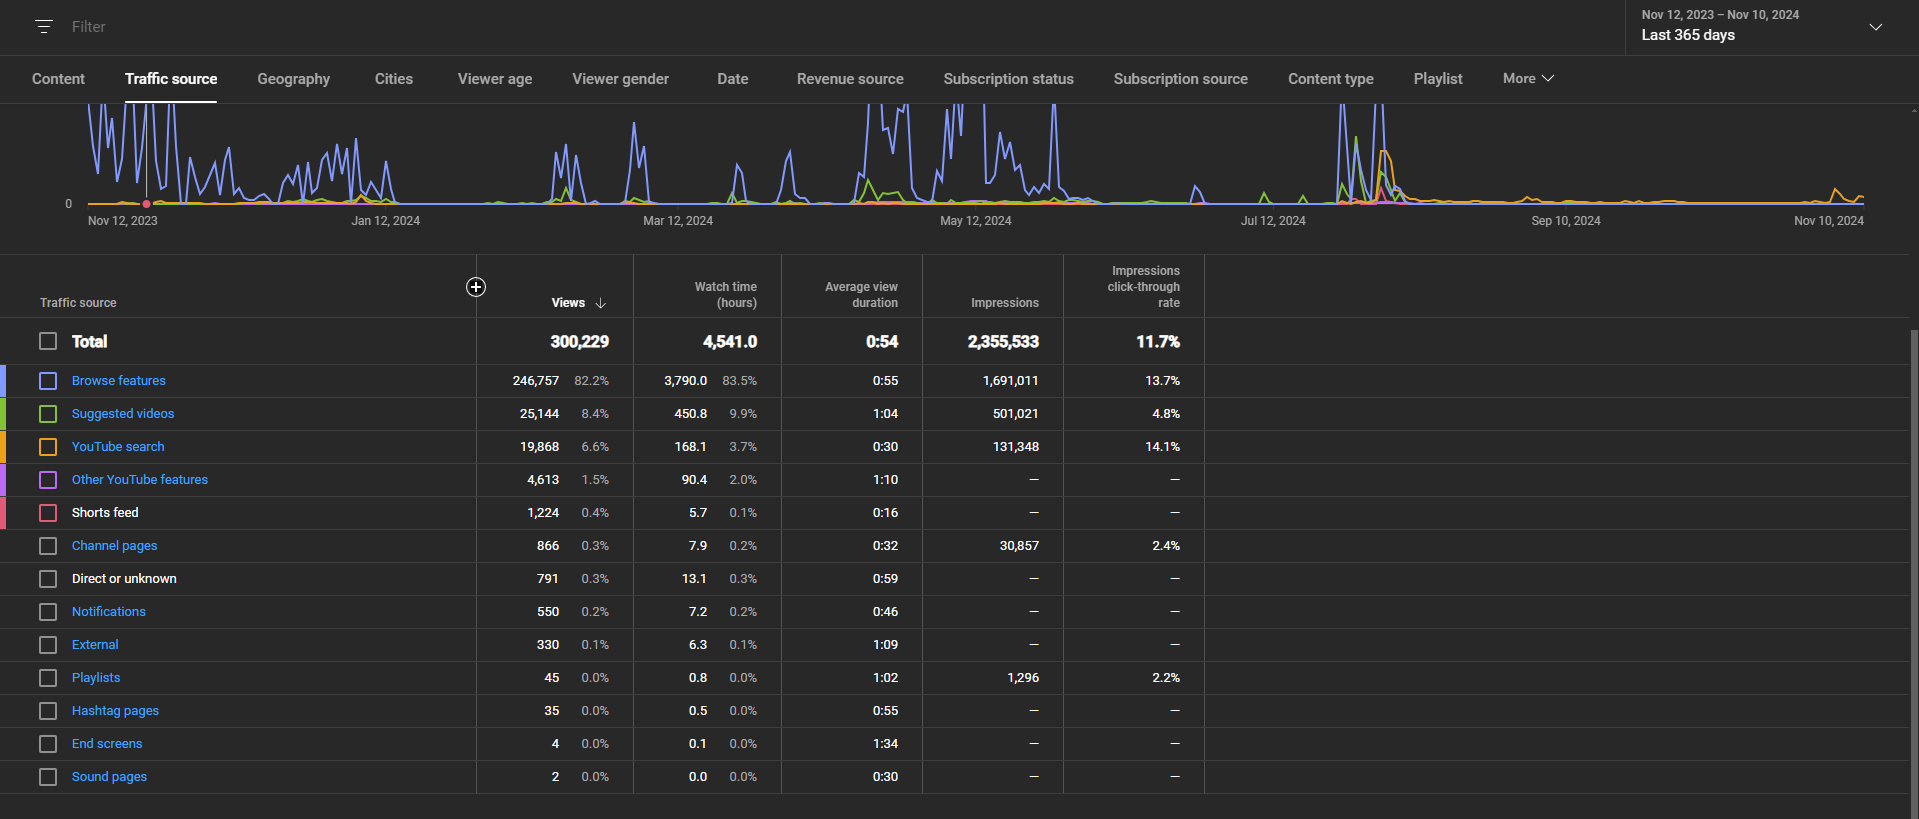
Task: Toggle the Browse features checkbox
Action: coord(48,381)
